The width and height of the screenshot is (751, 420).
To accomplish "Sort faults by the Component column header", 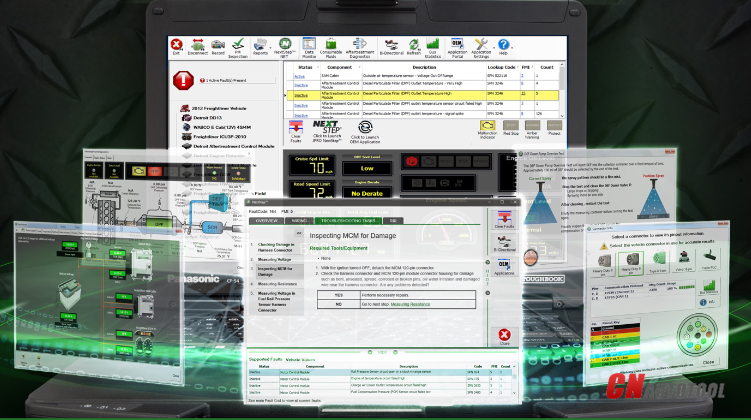I will (340, 68).
